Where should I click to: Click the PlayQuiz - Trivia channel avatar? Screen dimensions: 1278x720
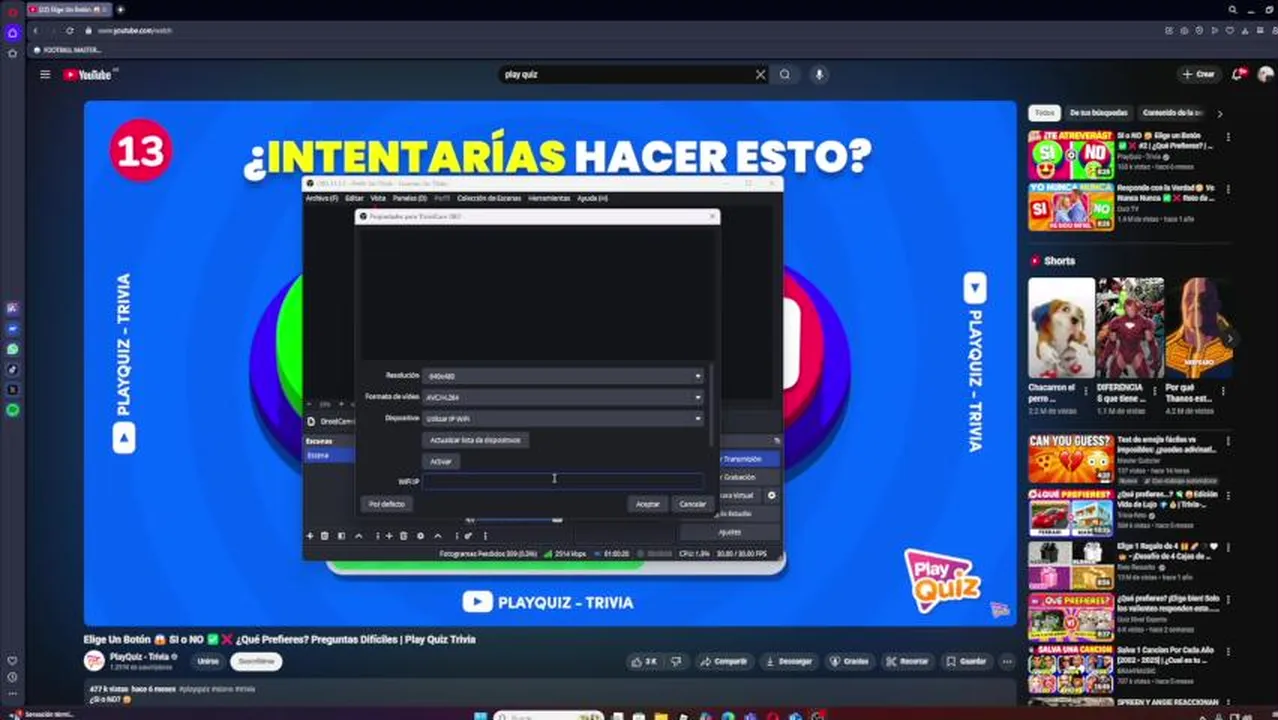coord(94,661)
